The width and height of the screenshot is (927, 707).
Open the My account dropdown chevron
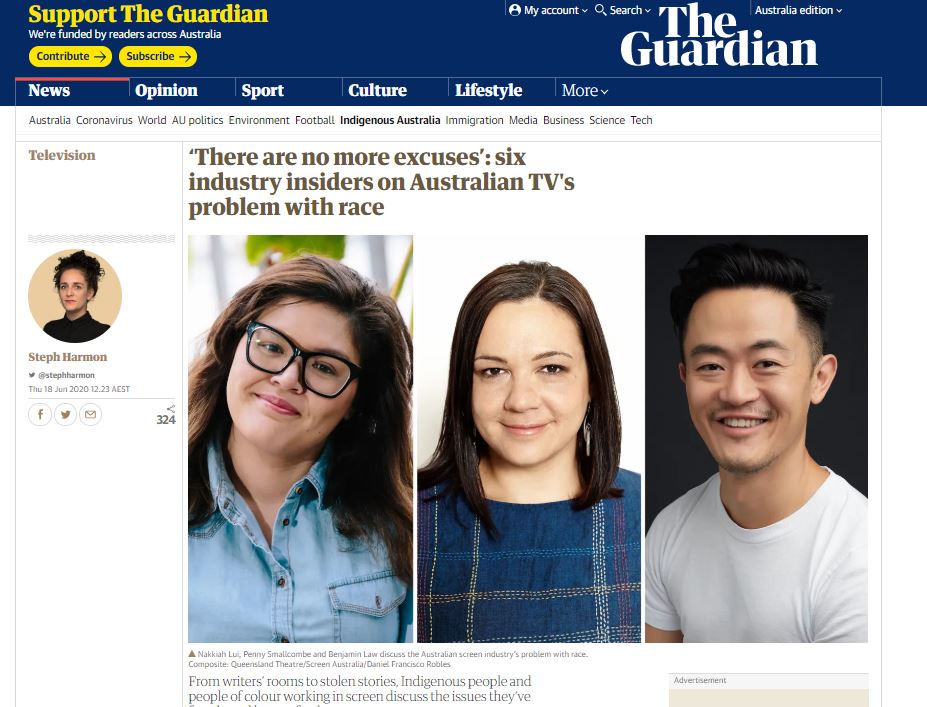585,11
